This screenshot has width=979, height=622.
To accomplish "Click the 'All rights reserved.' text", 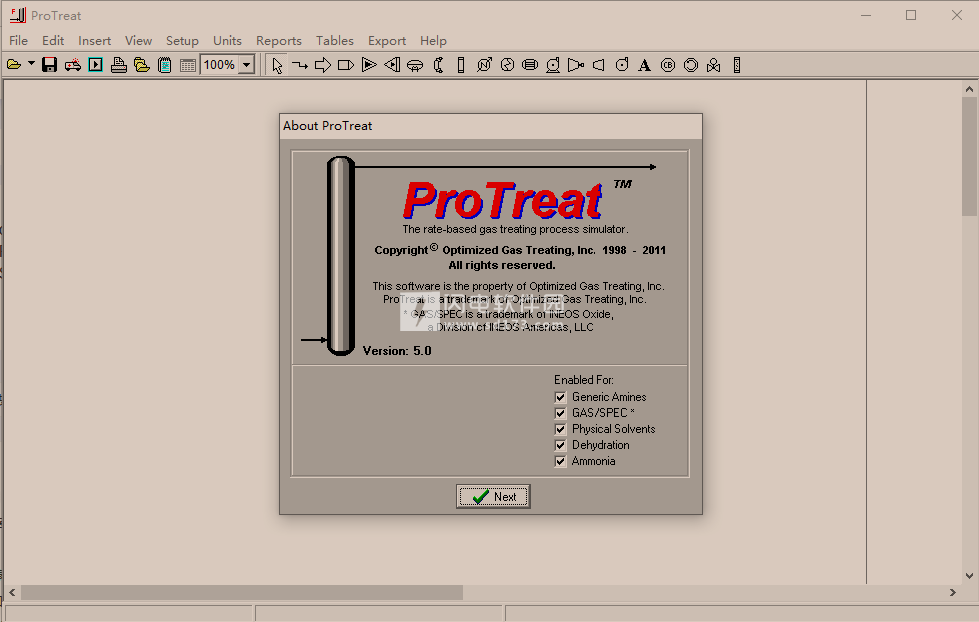I will point(502,265).
